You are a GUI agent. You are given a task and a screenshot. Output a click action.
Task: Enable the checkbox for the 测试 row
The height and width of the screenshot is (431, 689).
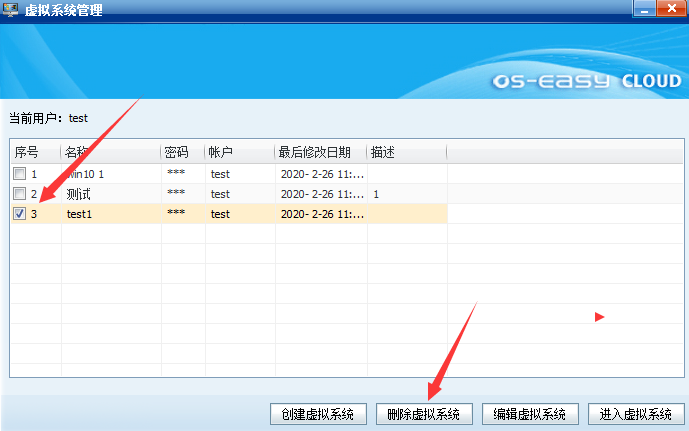click(19, 194)
